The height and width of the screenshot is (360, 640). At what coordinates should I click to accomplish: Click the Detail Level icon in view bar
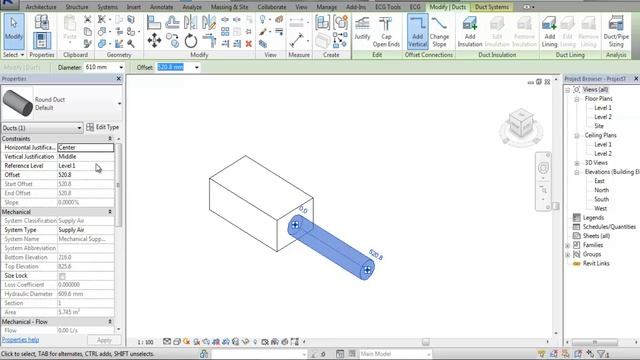167,342
